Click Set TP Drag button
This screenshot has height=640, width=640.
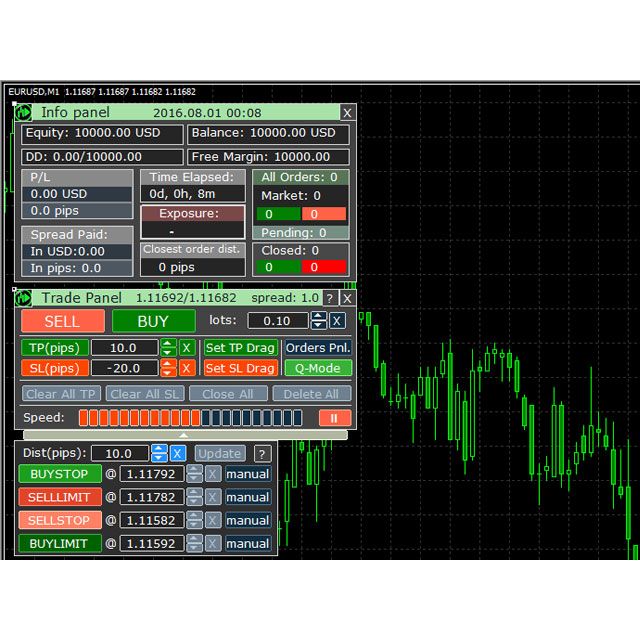point(240,348)
